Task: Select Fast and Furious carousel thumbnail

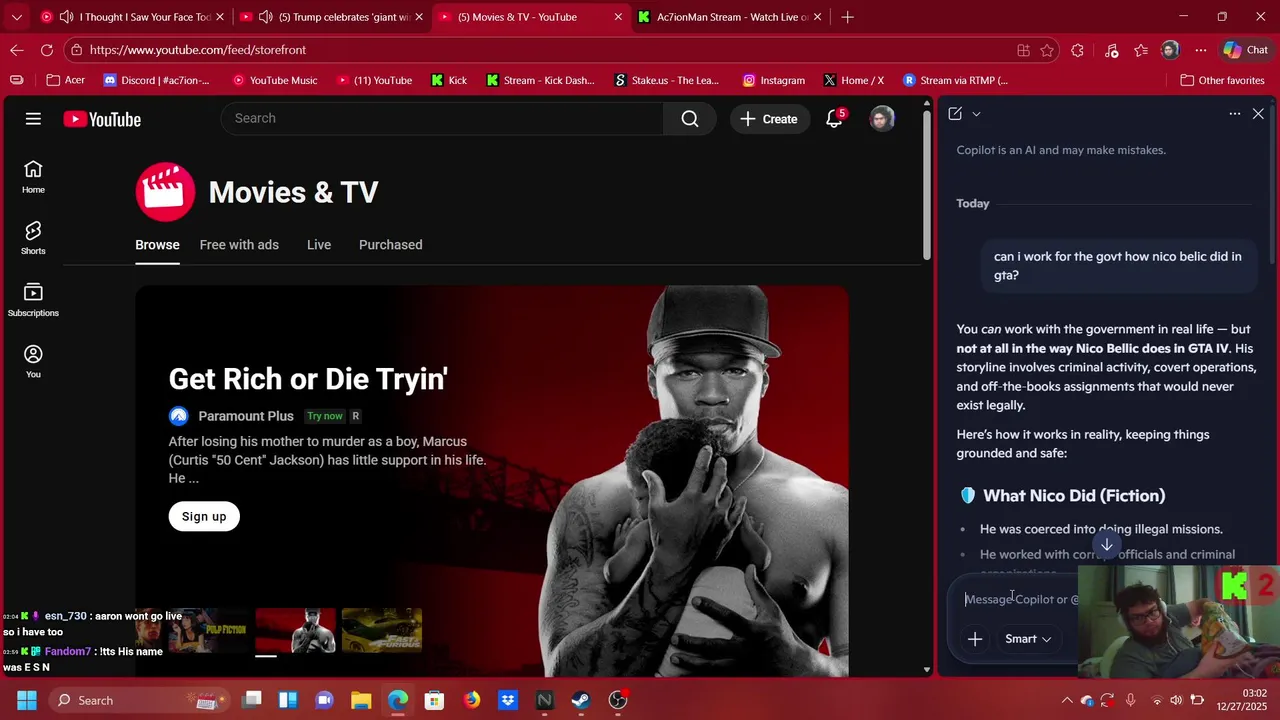Action: tap(382, 630)
